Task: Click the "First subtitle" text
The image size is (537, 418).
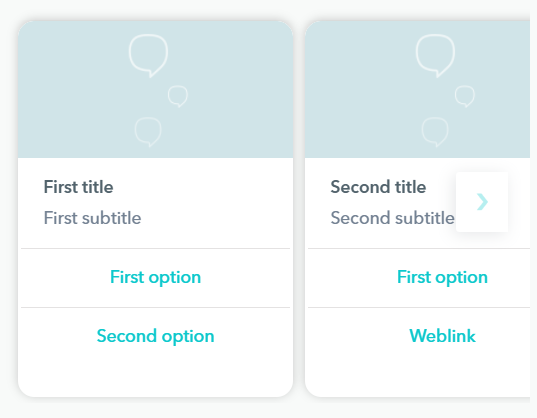Action: [x=92, y=218]
